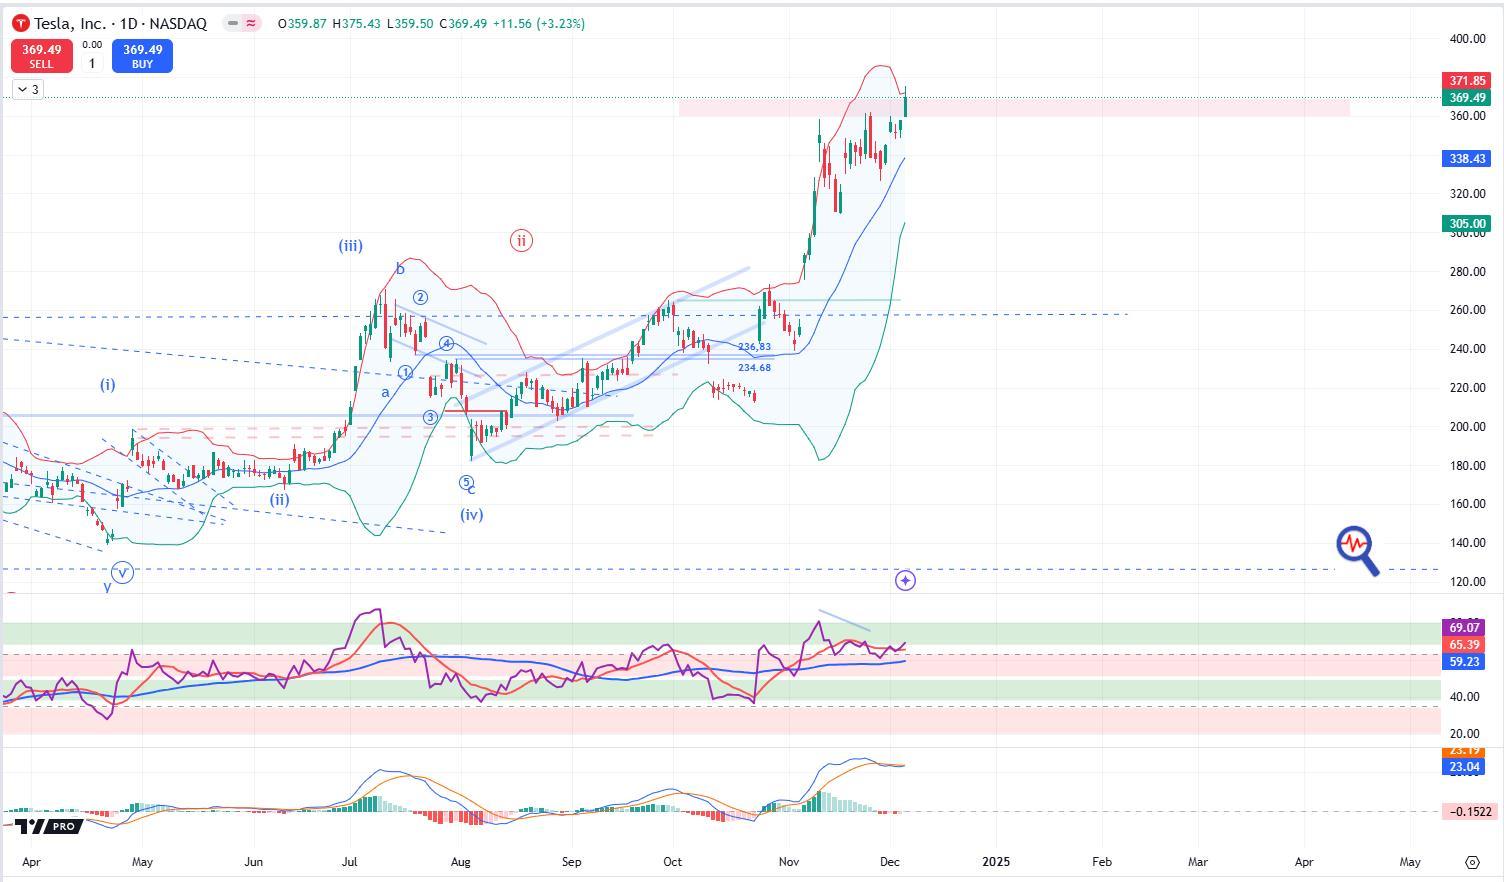Click the red 65.39 indicator value
This screenshot has width=1504, height=882.
(1464, 645)
